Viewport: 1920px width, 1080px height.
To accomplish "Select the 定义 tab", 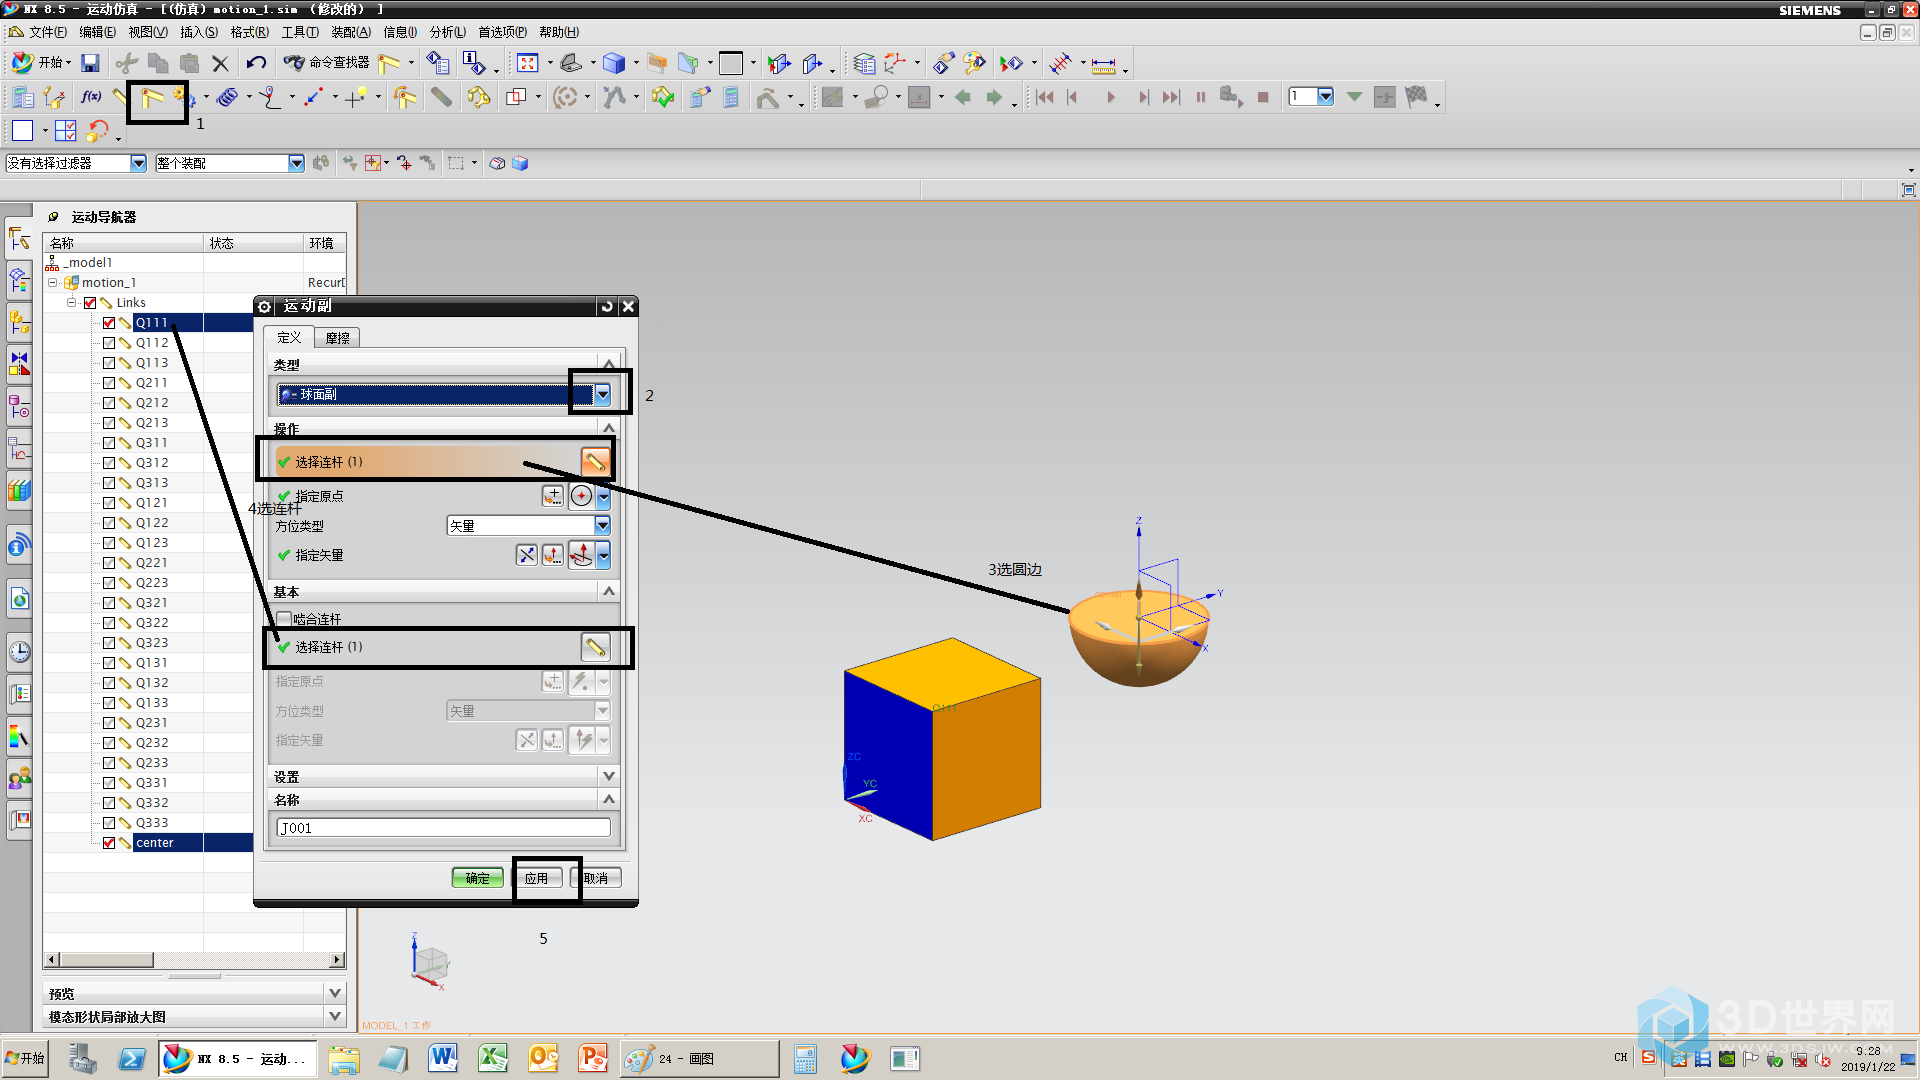I will [289, 337].
